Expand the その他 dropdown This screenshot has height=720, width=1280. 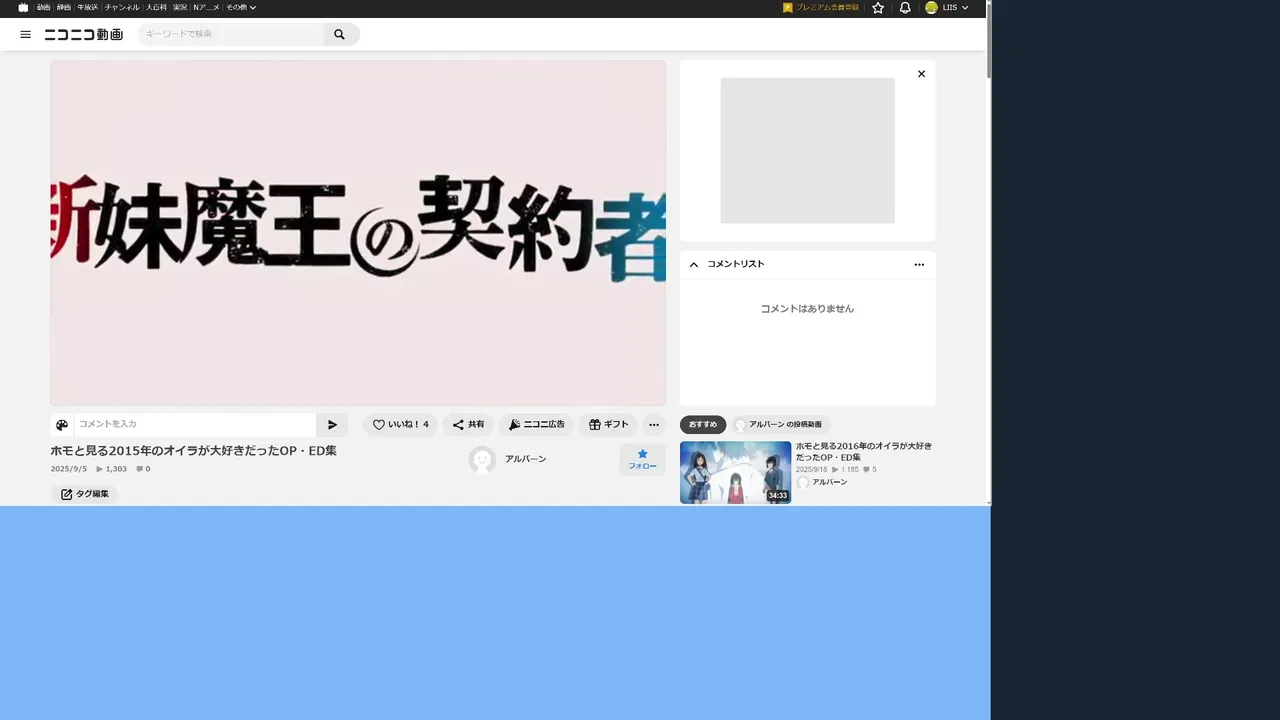pos(241,7)
